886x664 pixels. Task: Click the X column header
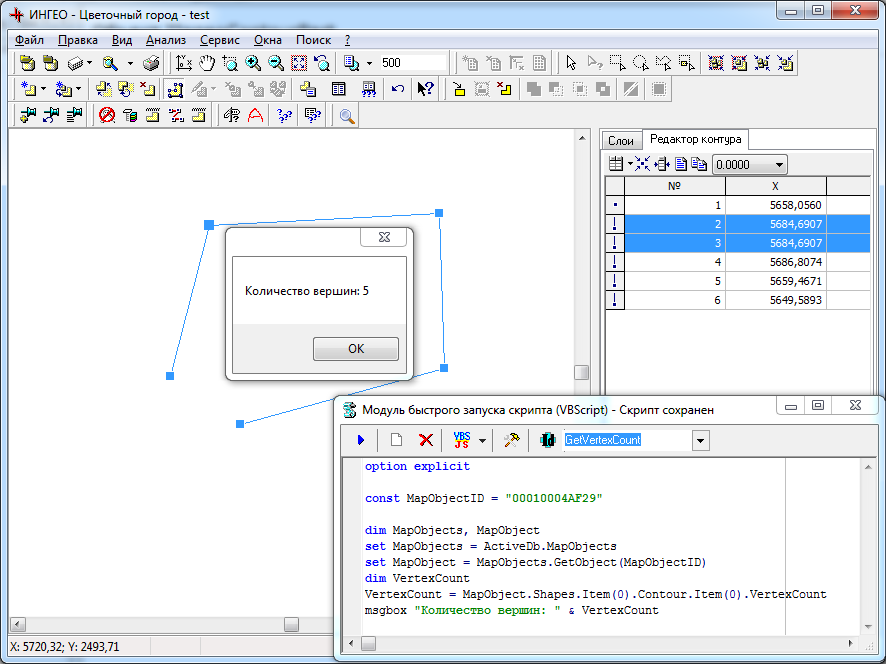click(775, 186)
